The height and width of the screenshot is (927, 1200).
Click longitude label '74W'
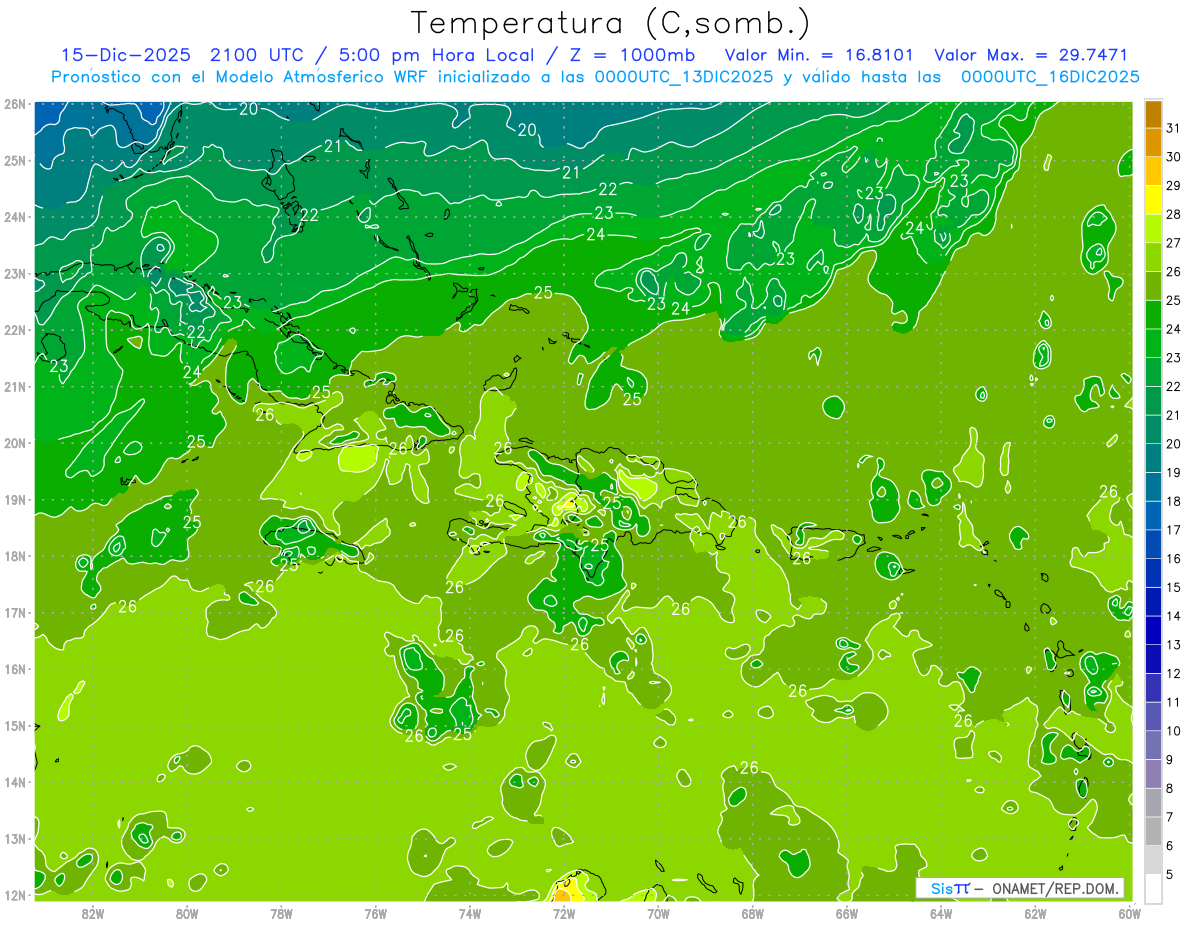pyautogui.click(x=470, y=913)
